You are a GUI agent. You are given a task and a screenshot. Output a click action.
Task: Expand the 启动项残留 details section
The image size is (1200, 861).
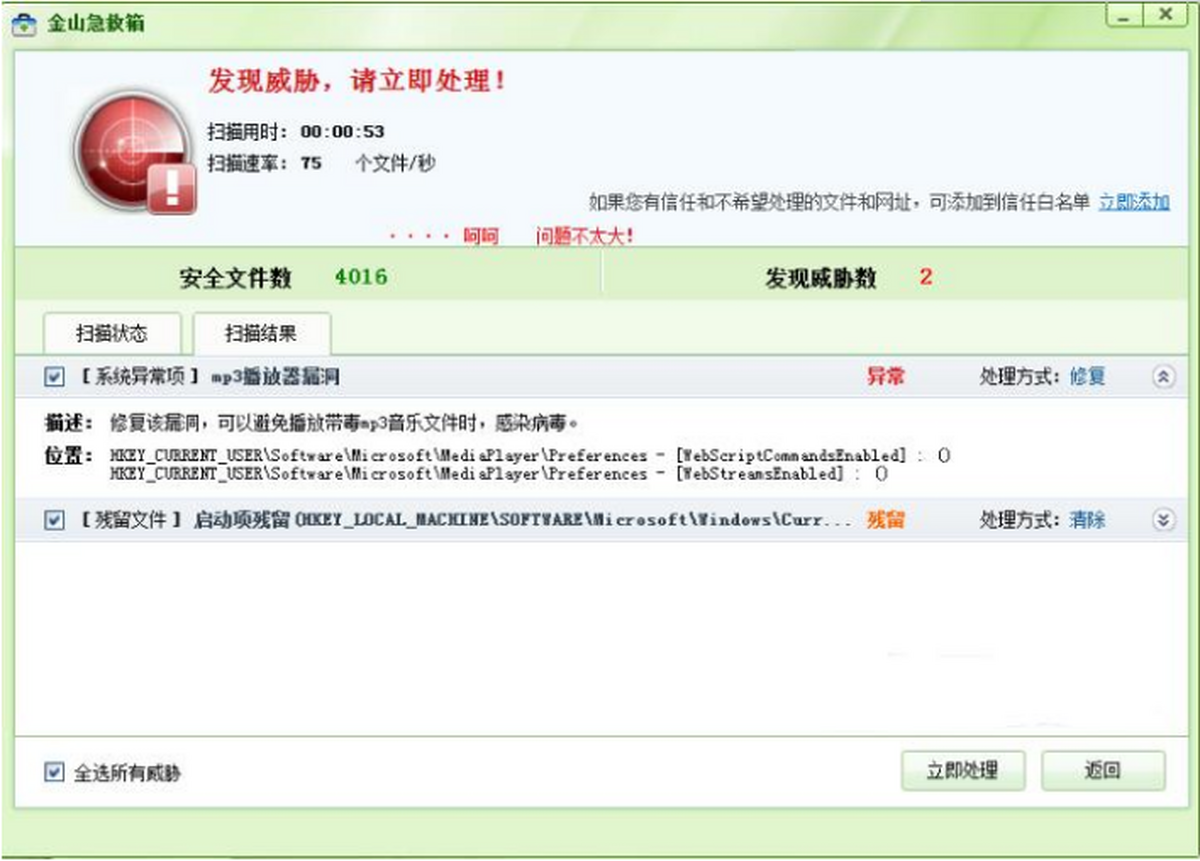pyautogui.click(x=1162, y=520)
